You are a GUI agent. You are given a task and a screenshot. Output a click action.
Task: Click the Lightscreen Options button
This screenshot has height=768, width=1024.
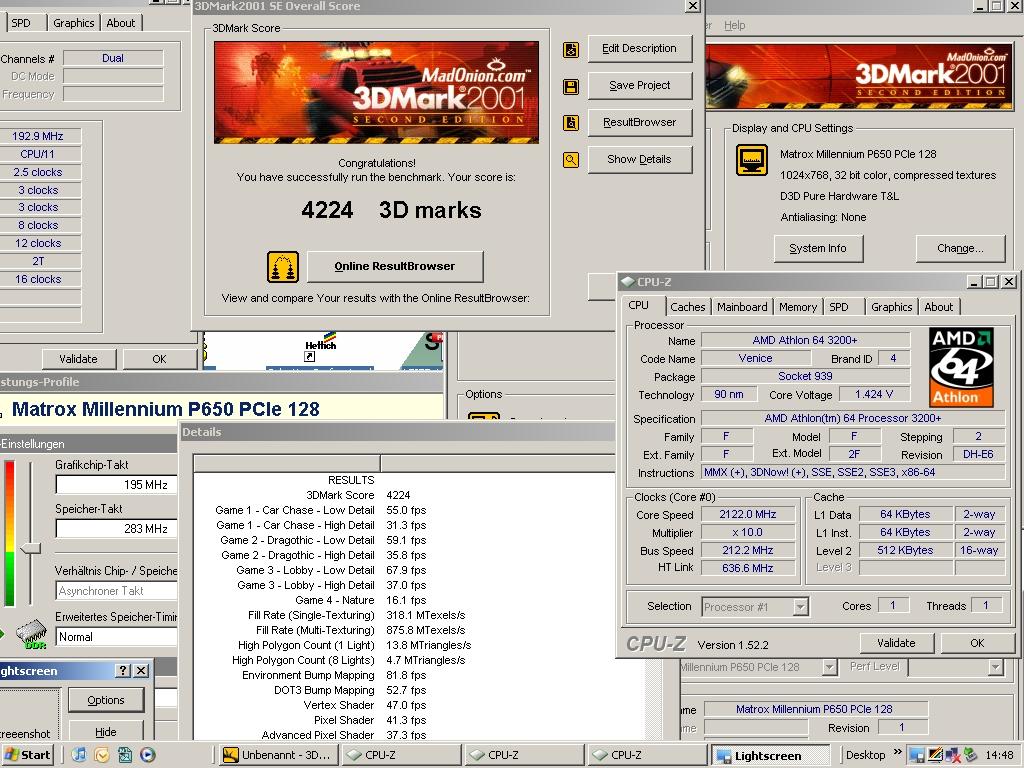pos(106,700)
